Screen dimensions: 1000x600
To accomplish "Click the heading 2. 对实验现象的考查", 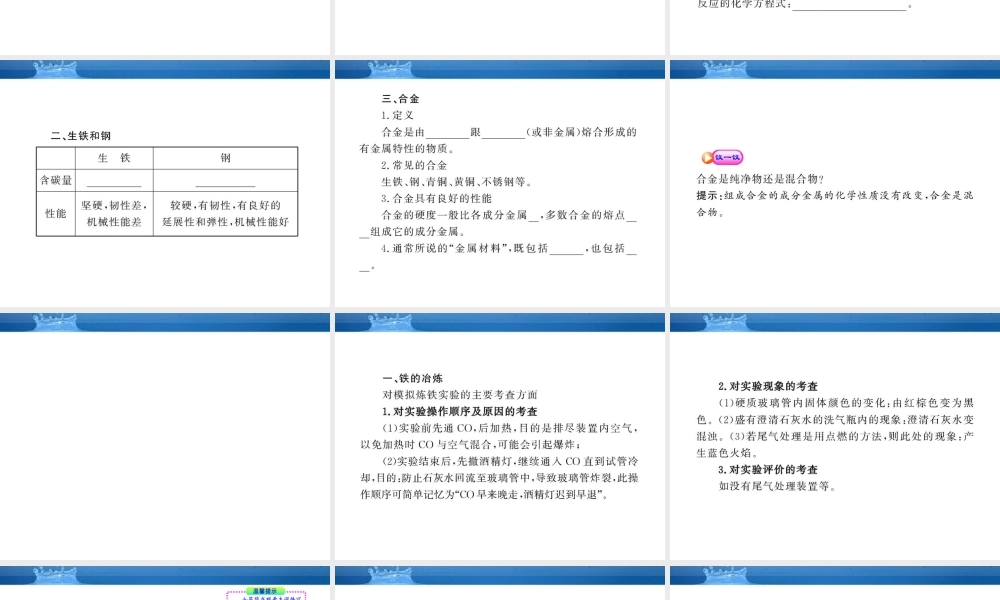I will click(x=768, y=386).
